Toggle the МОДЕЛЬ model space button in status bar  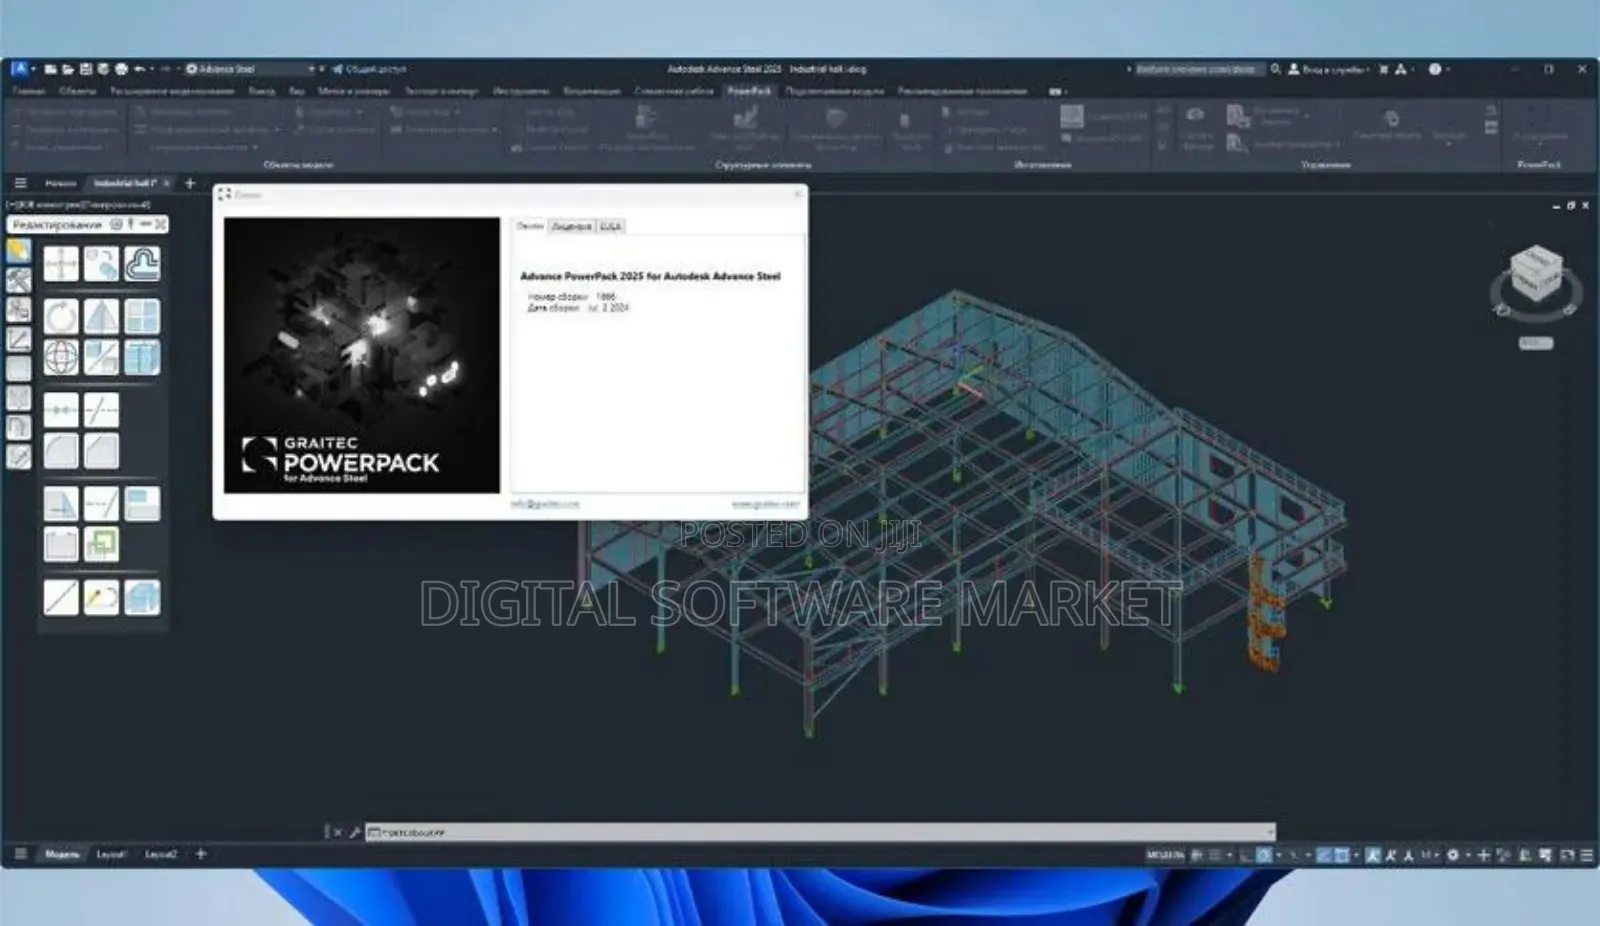click(x=1164, y=855)
